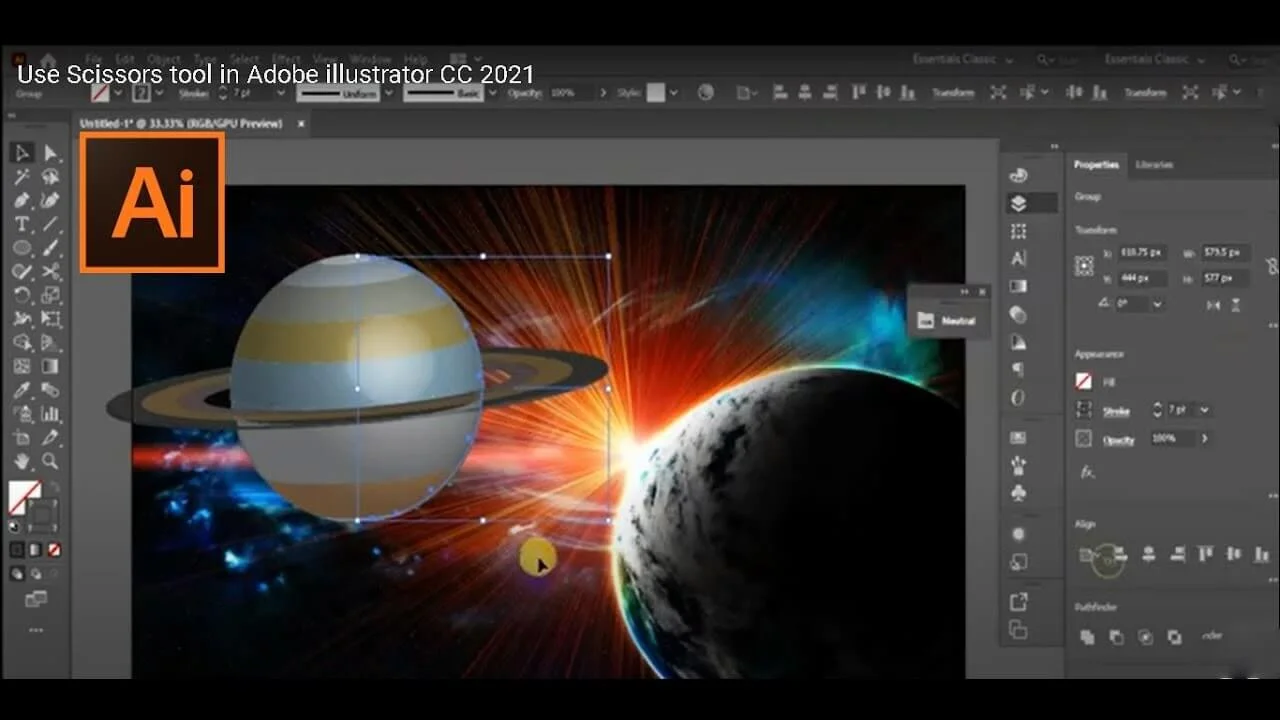Set color mode to None in toolbar
1280x720 pixels.
tap(54, 550)
